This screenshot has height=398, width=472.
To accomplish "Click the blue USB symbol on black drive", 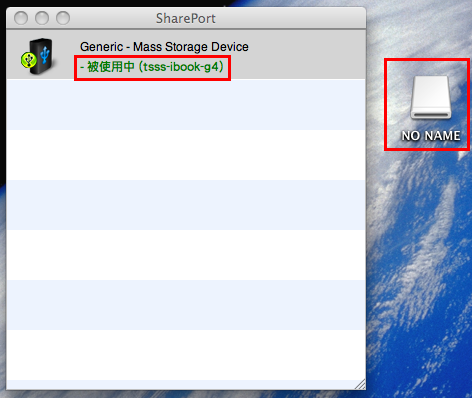I will [x=45, y=54].
